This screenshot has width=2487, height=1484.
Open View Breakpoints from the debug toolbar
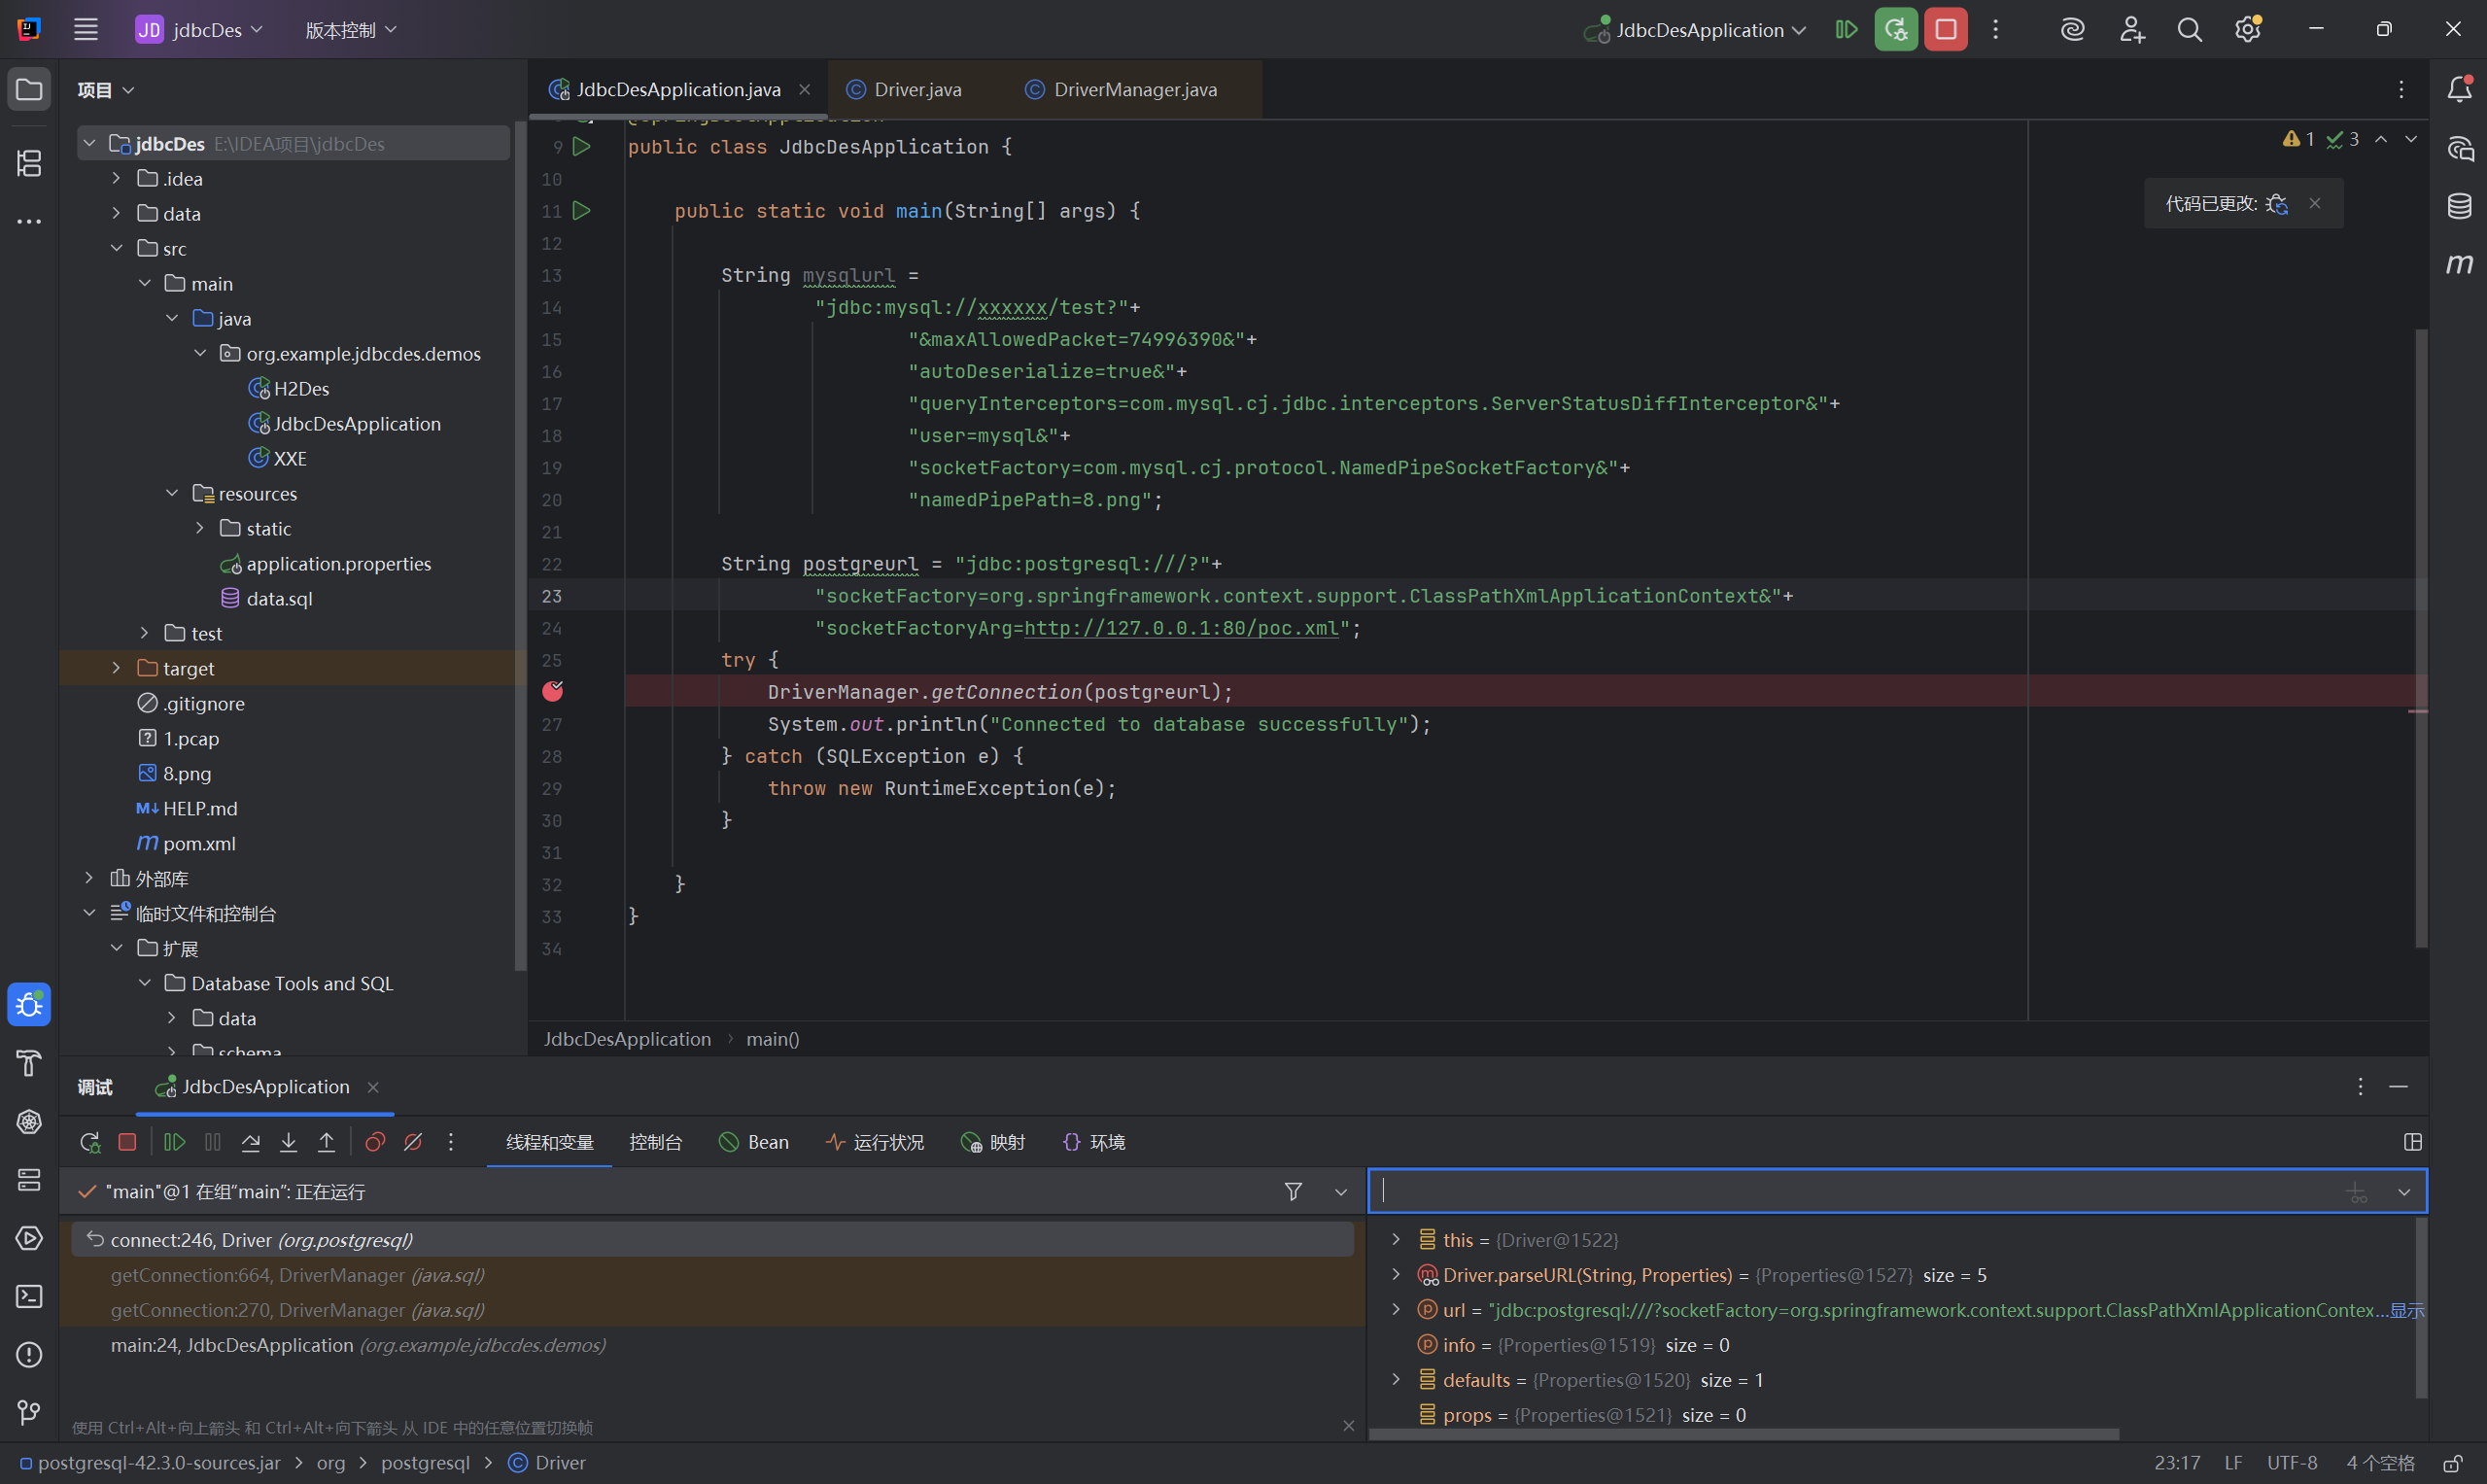pyautogui.click(x=375, y=1142)
